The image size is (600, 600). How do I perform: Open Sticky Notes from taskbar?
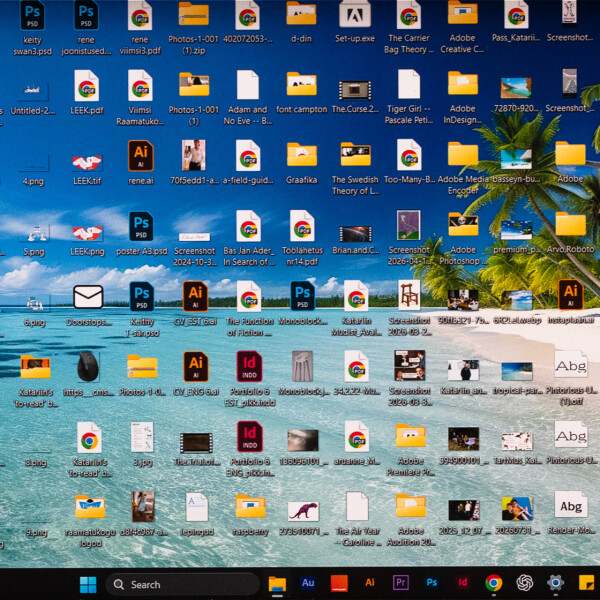pyautogui.click(x=586, y=583)
